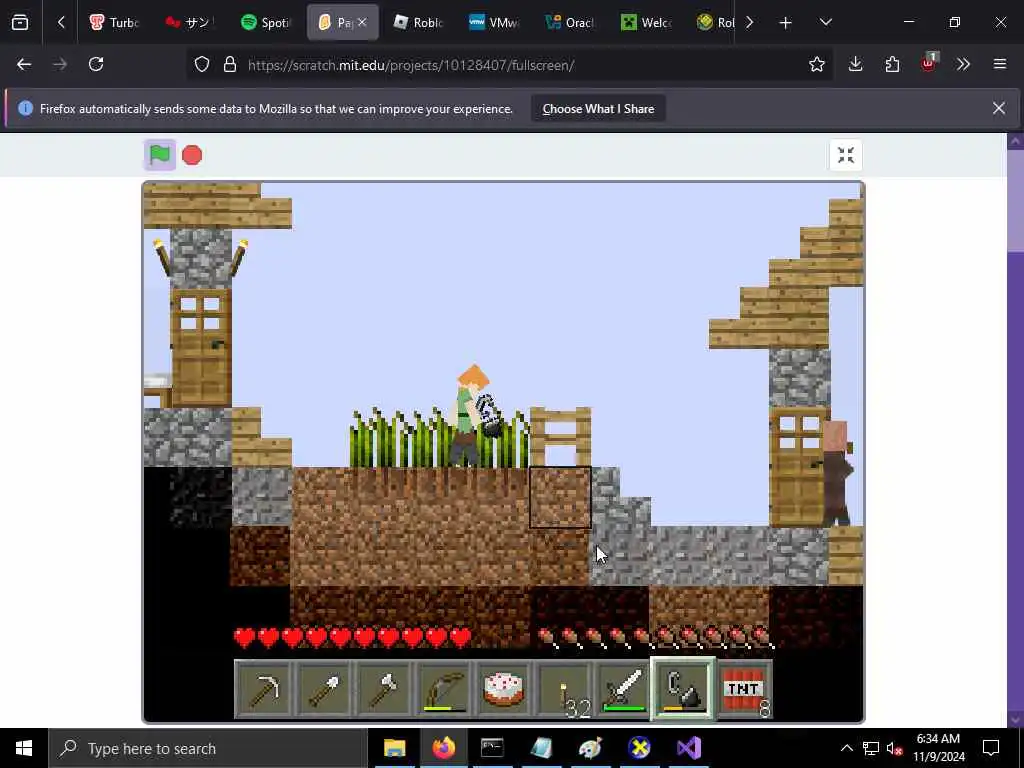Select the axe in the hotbar
1024x768 pixels.
click(x=383, y=689)
